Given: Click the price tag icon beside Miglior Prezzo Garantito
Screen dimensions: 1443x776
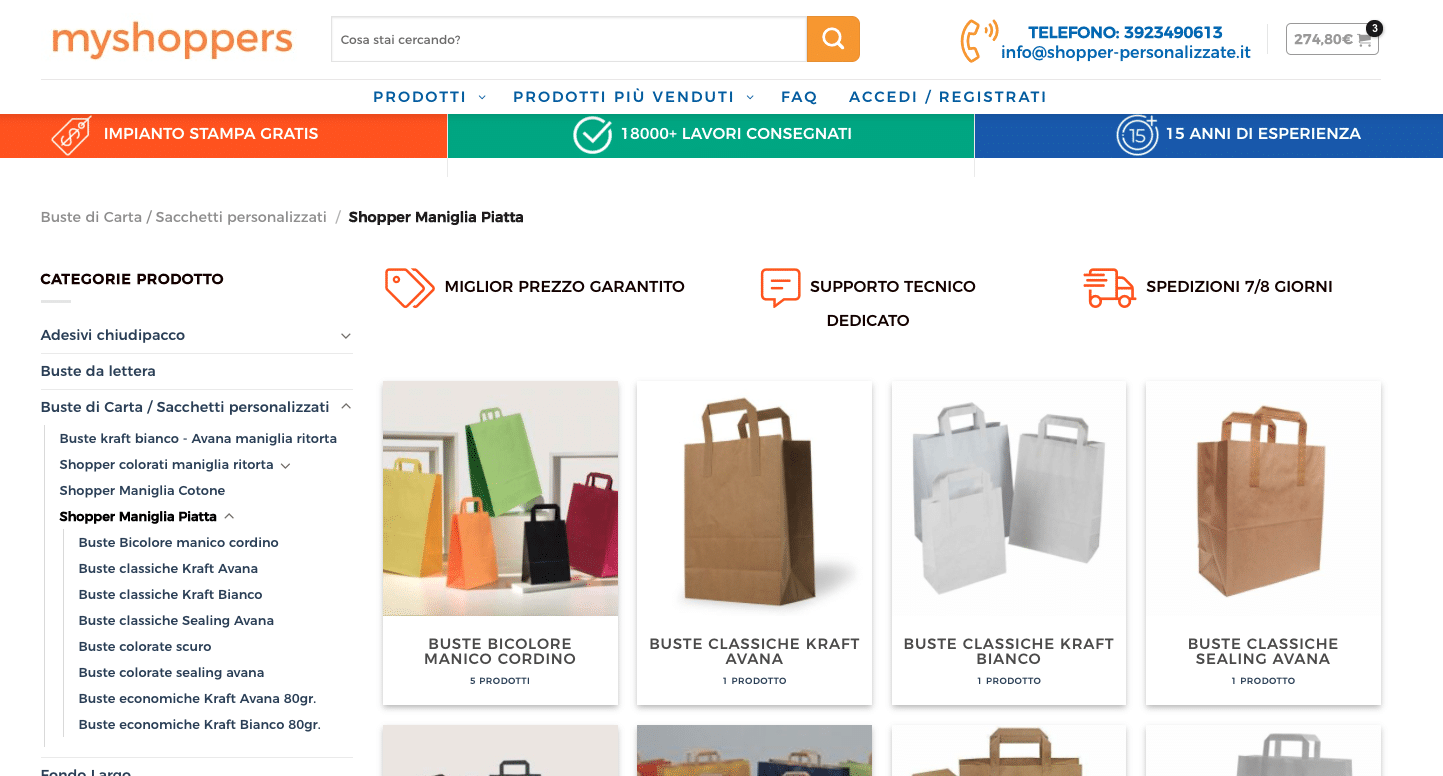Looking at the screenshot, I should point(409,287).
